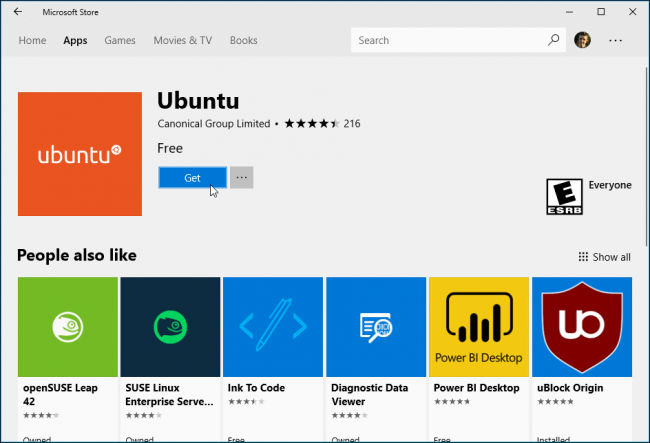Open the uBlock Origin shield icon
The width and height of the screenshot is (650, 443).
tap(582, 327)
